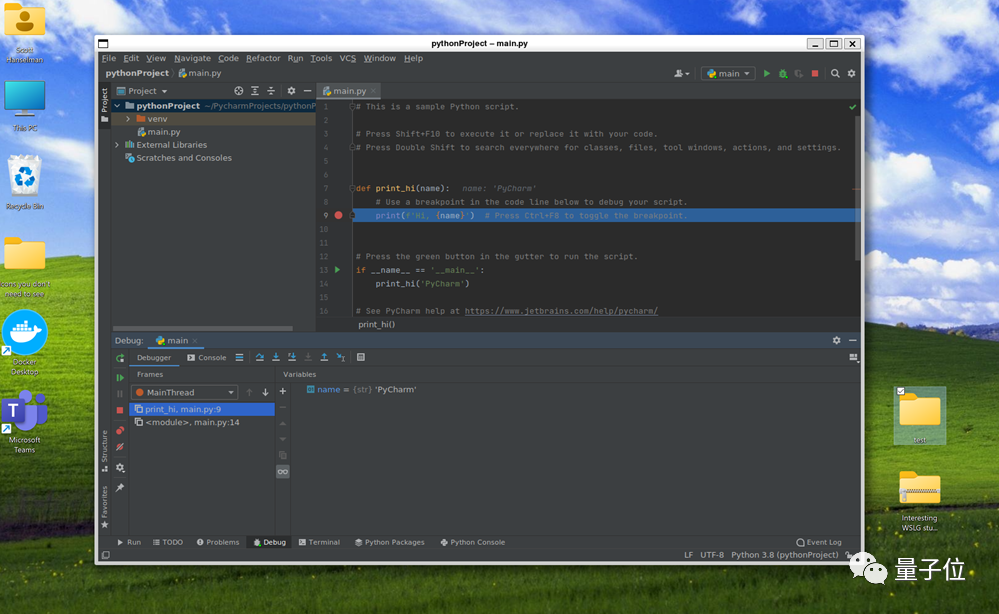Open the MainThread thread selector dropdown

[x=185, y=392]
